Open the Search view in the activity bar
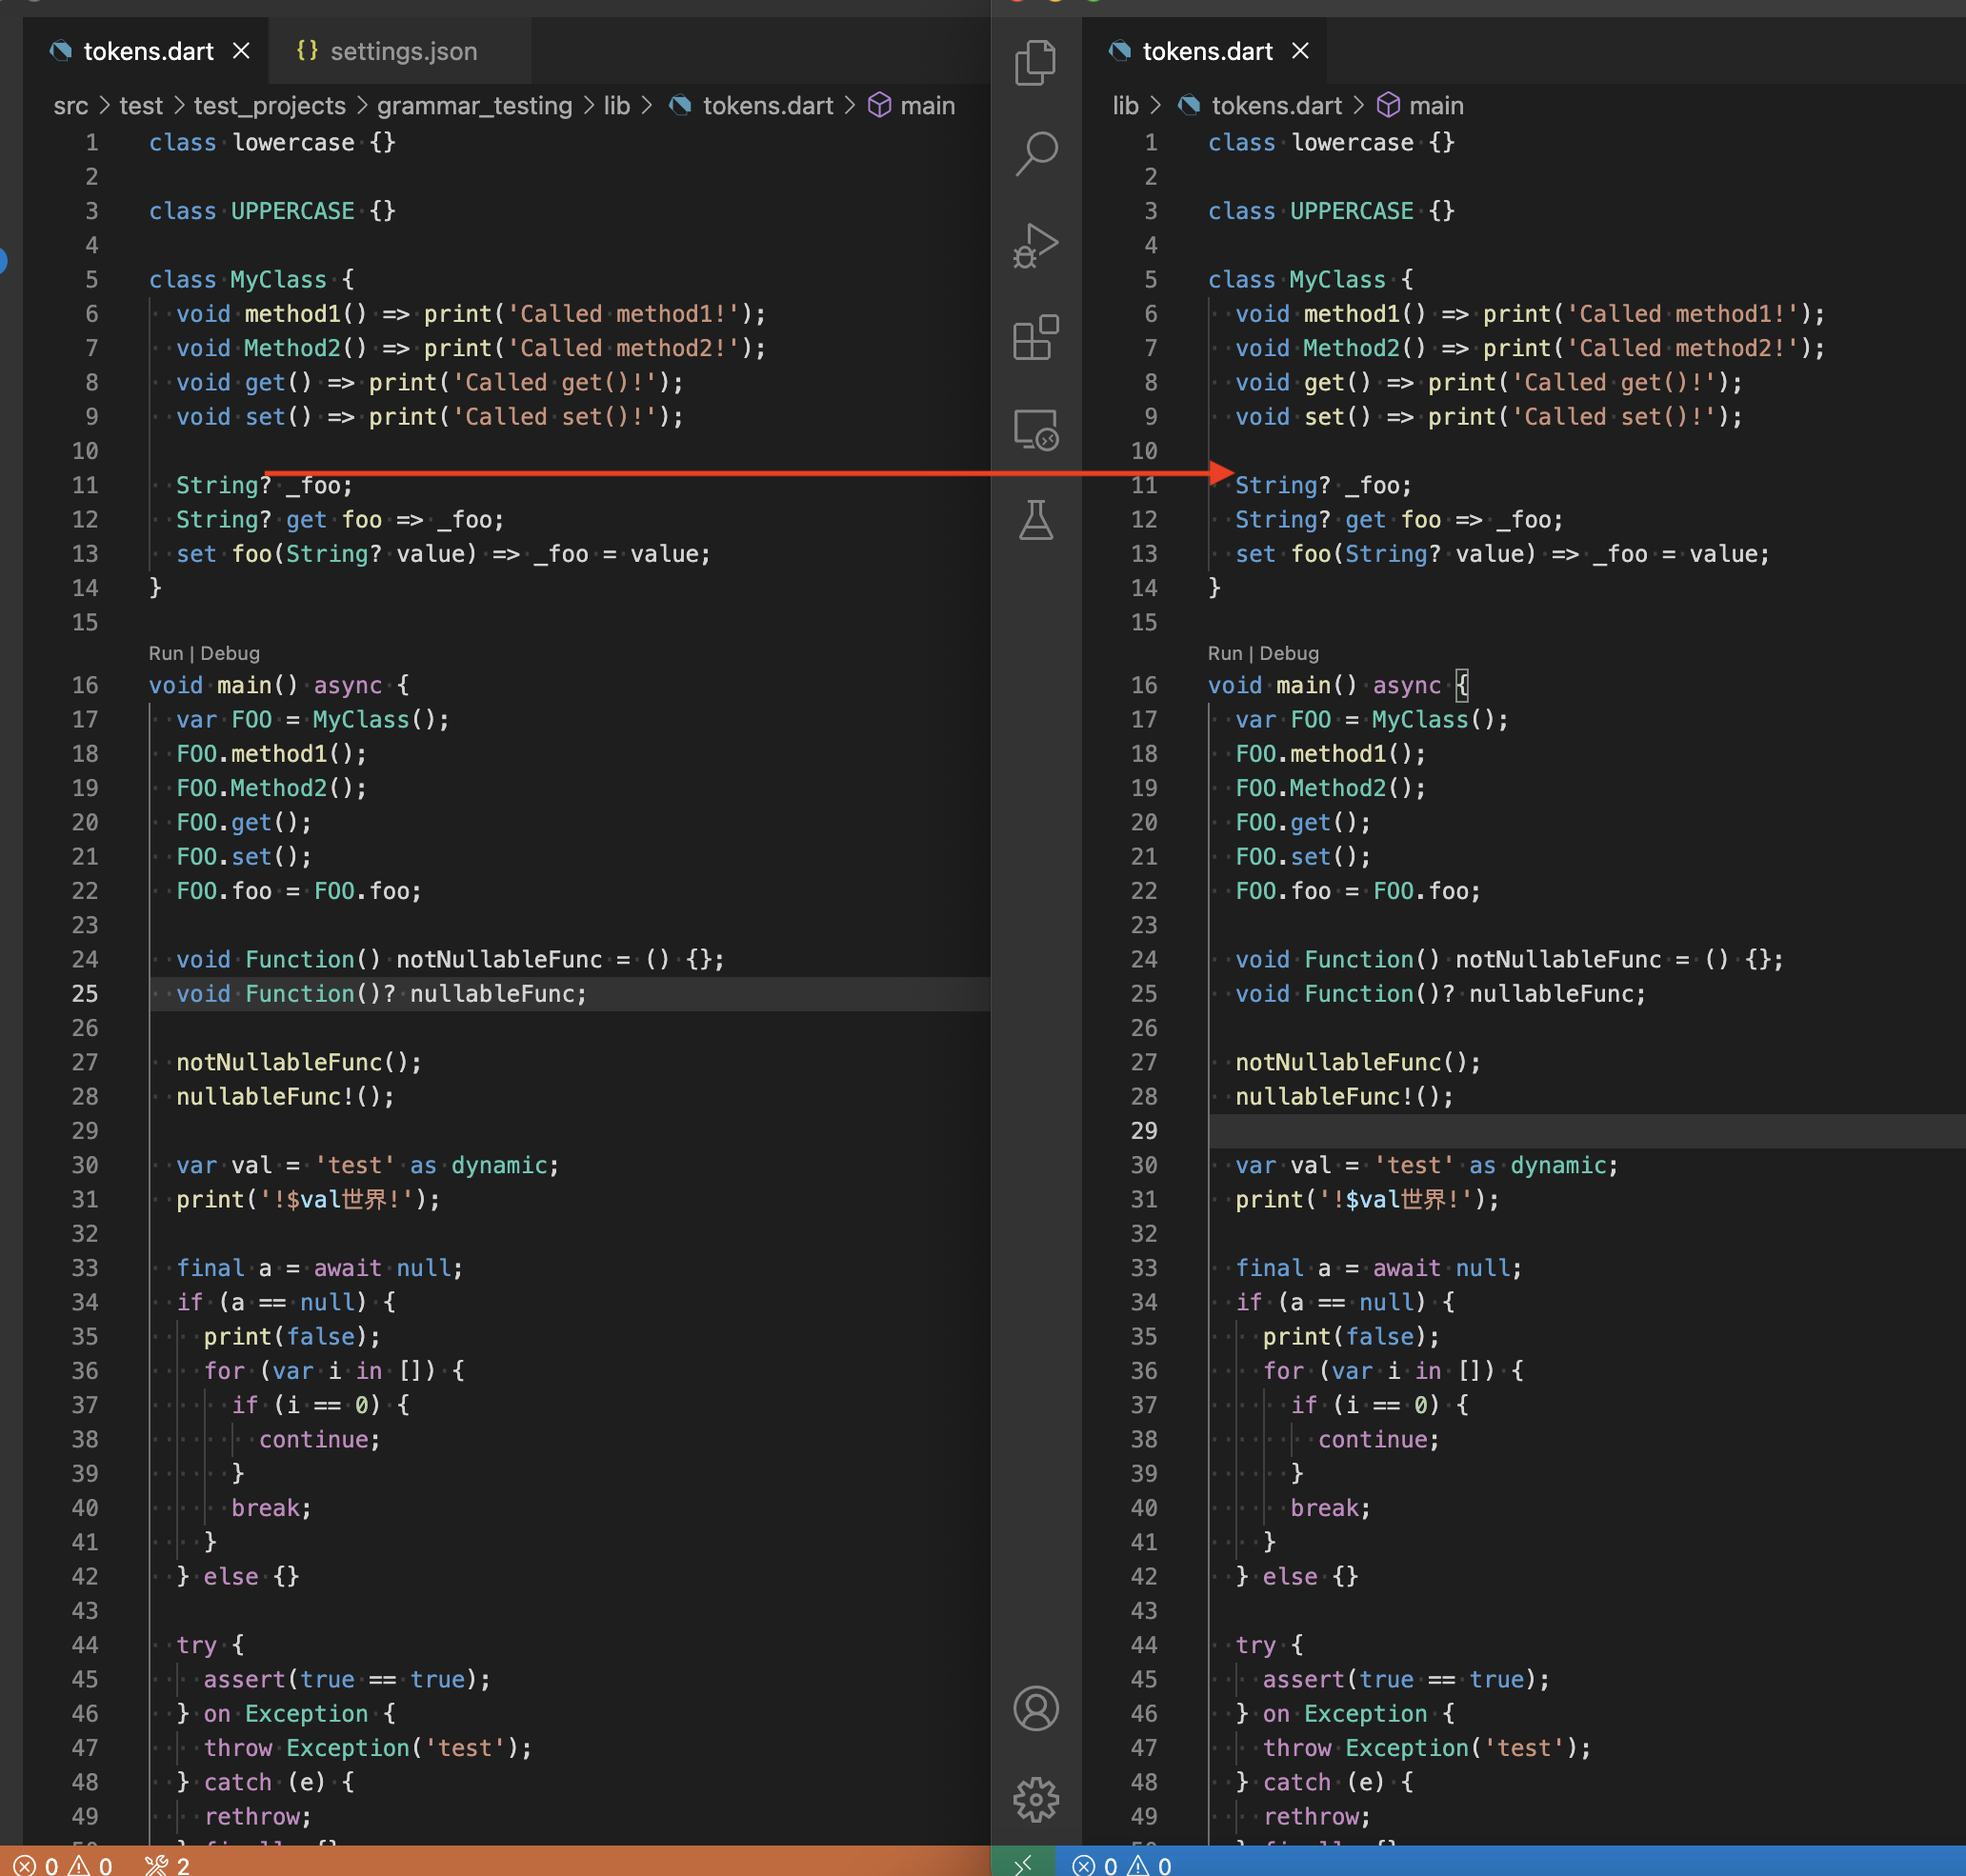 [x=1037, y=153]
